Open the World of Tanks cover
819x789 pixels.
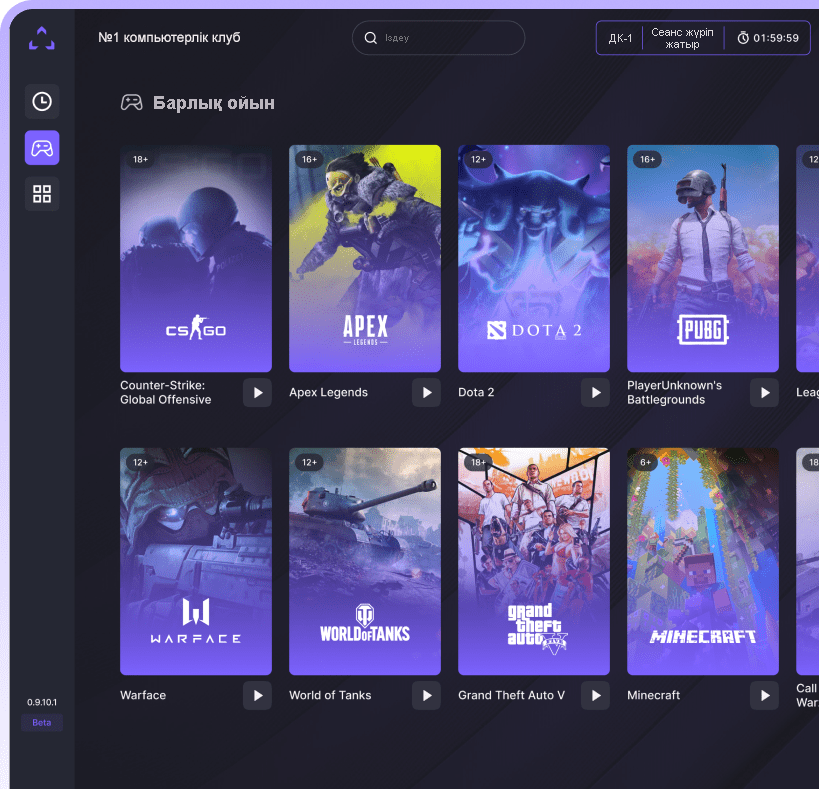pyautogui.click(x=365, y=561)
